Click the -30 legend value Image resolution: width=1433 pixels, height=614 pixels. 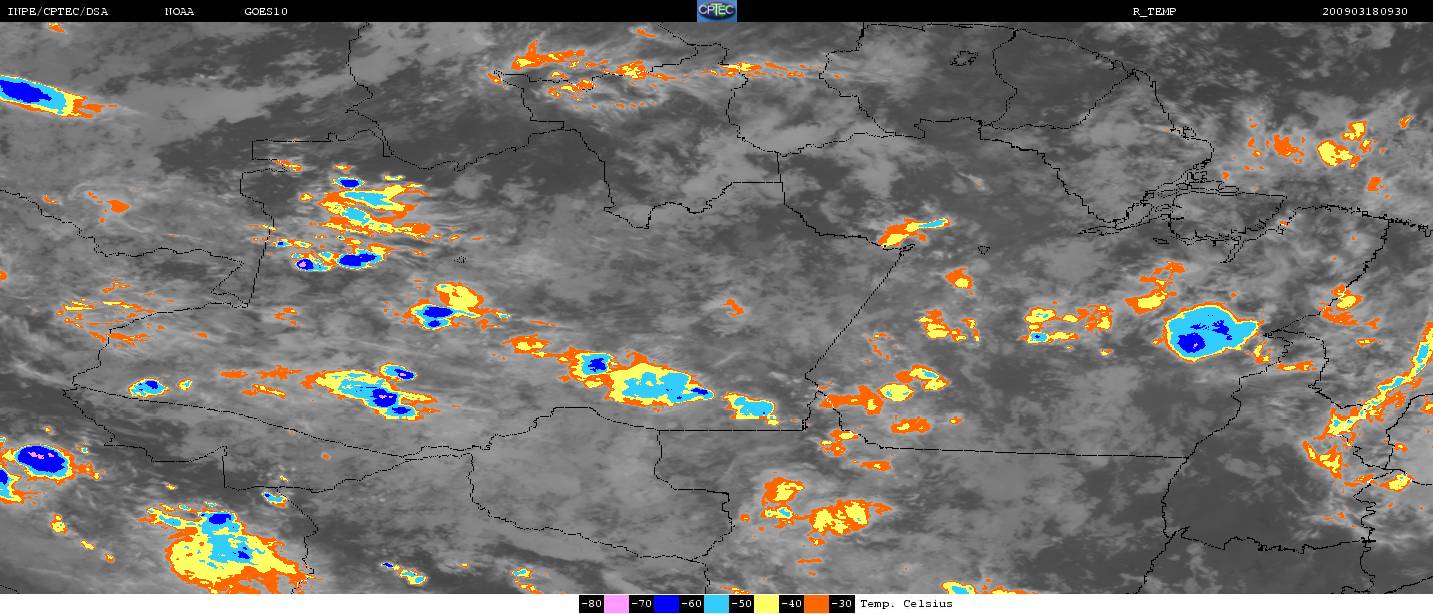[x=841, y=604]
